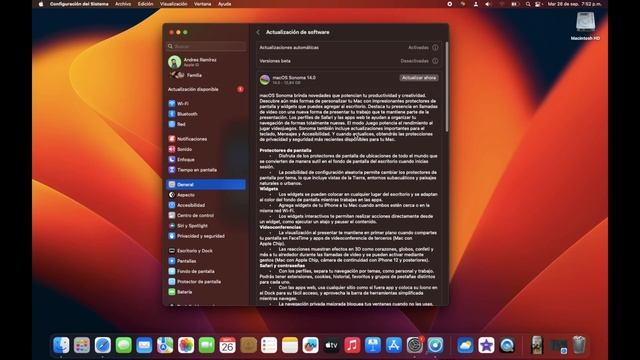Open the Ventana menu

pyautogui.click(x=202, y=4)
